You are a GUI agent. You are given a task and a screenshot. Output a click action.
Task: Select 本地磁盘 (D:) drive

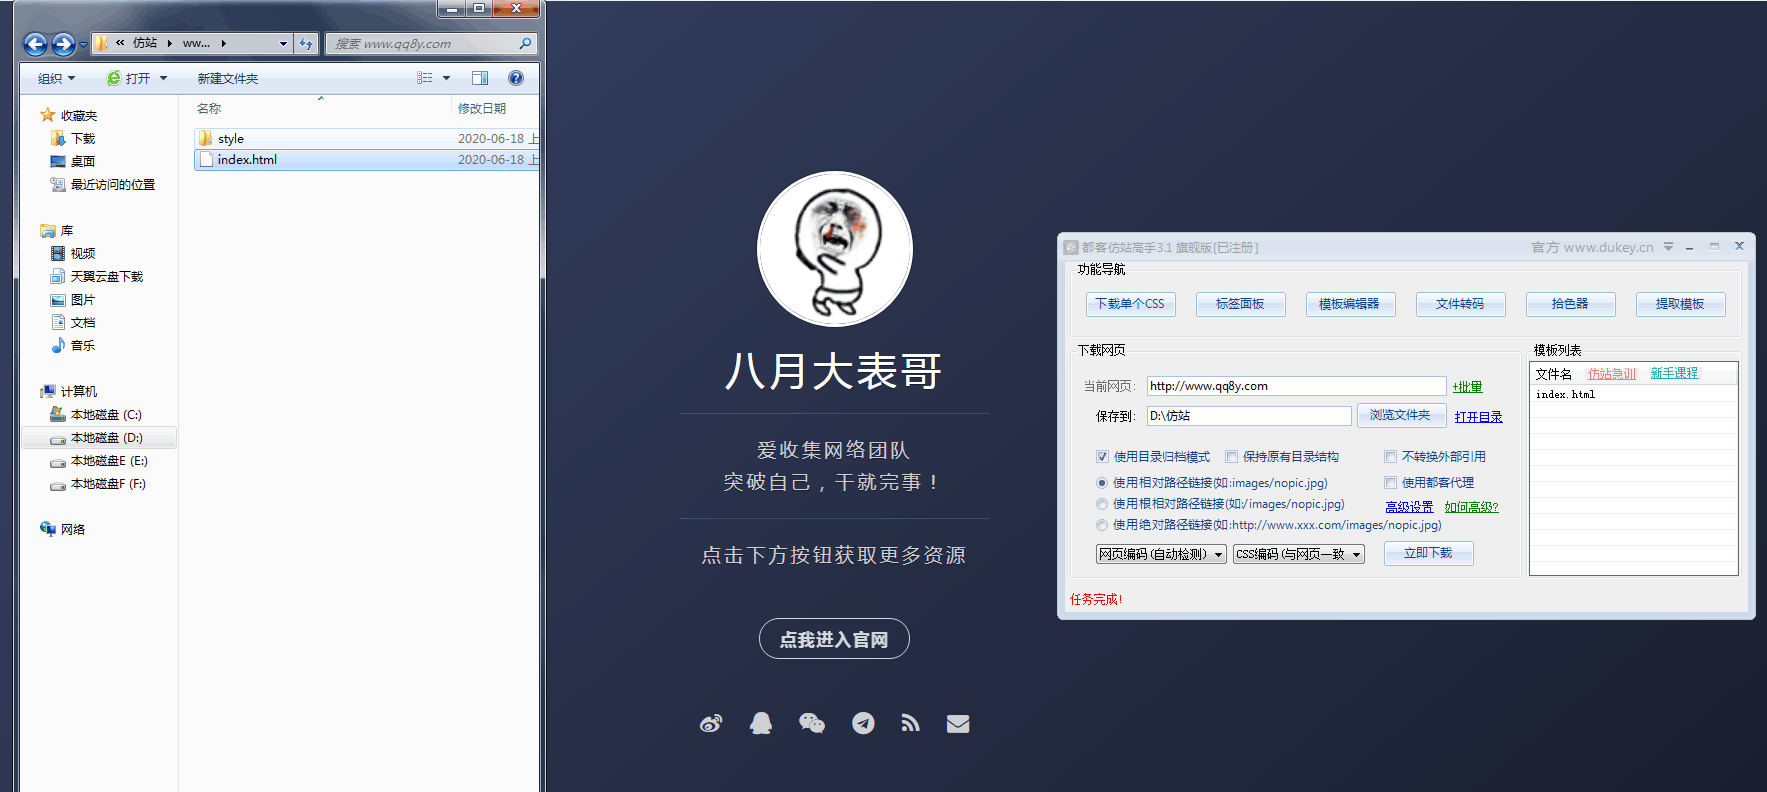(105, 437)
